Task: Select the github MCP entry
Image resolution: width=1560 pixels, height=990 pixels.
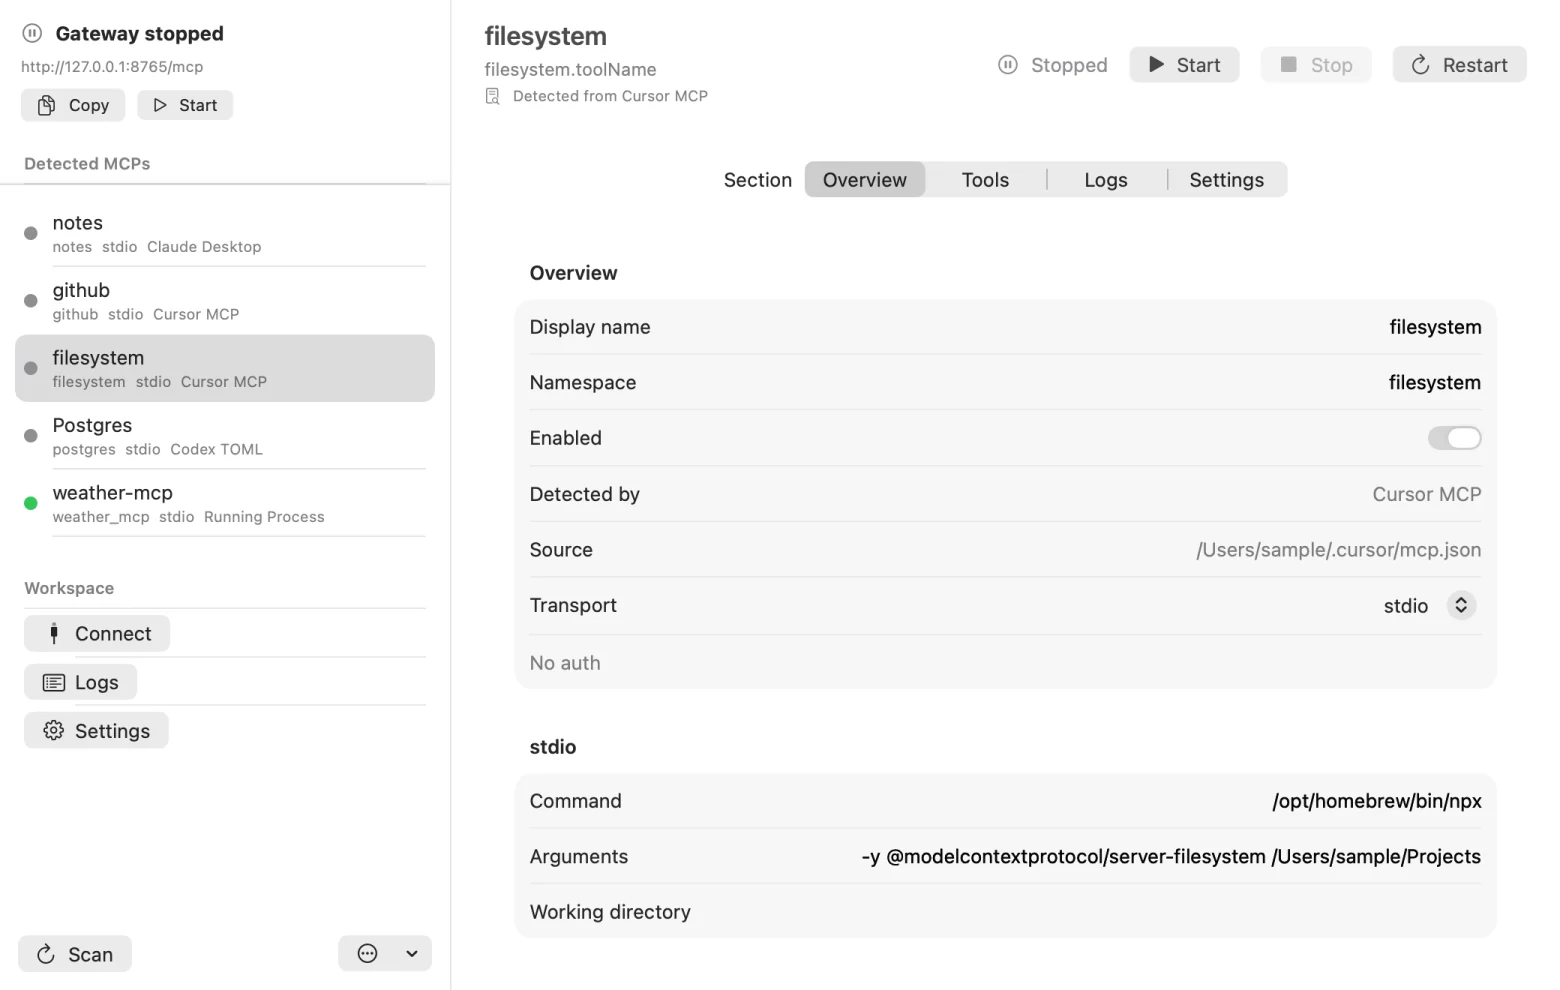Action: pos(225,301)
